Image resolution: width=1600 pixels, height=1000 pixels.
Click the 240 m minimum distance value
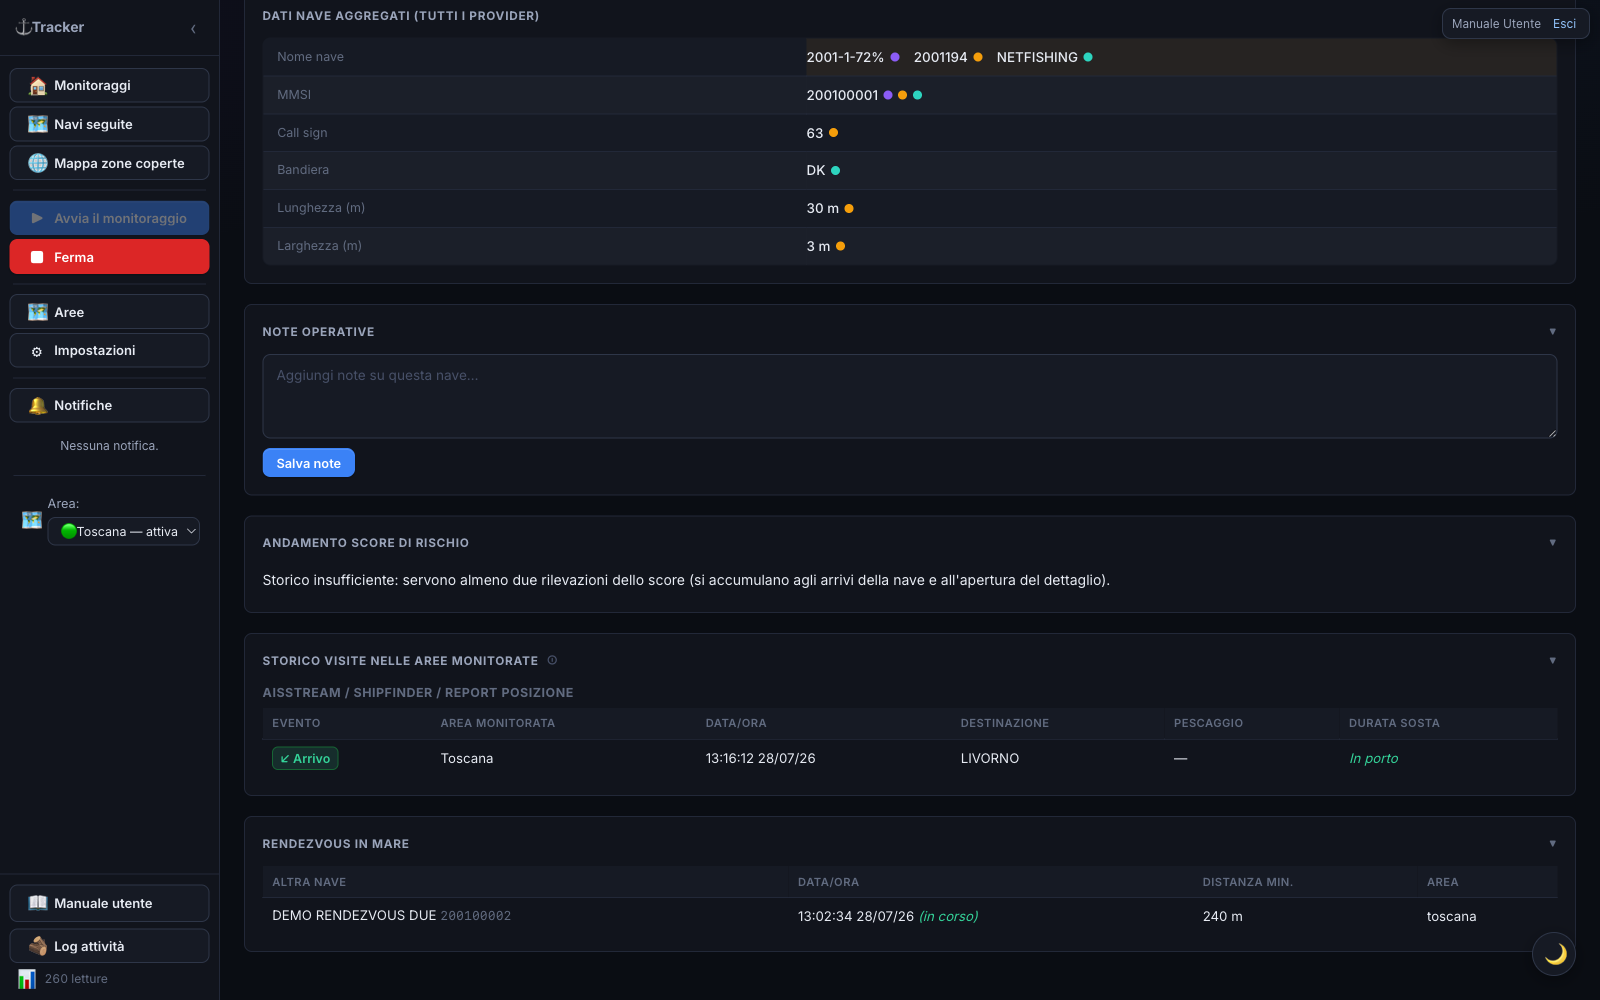(x=1223, y=917)
